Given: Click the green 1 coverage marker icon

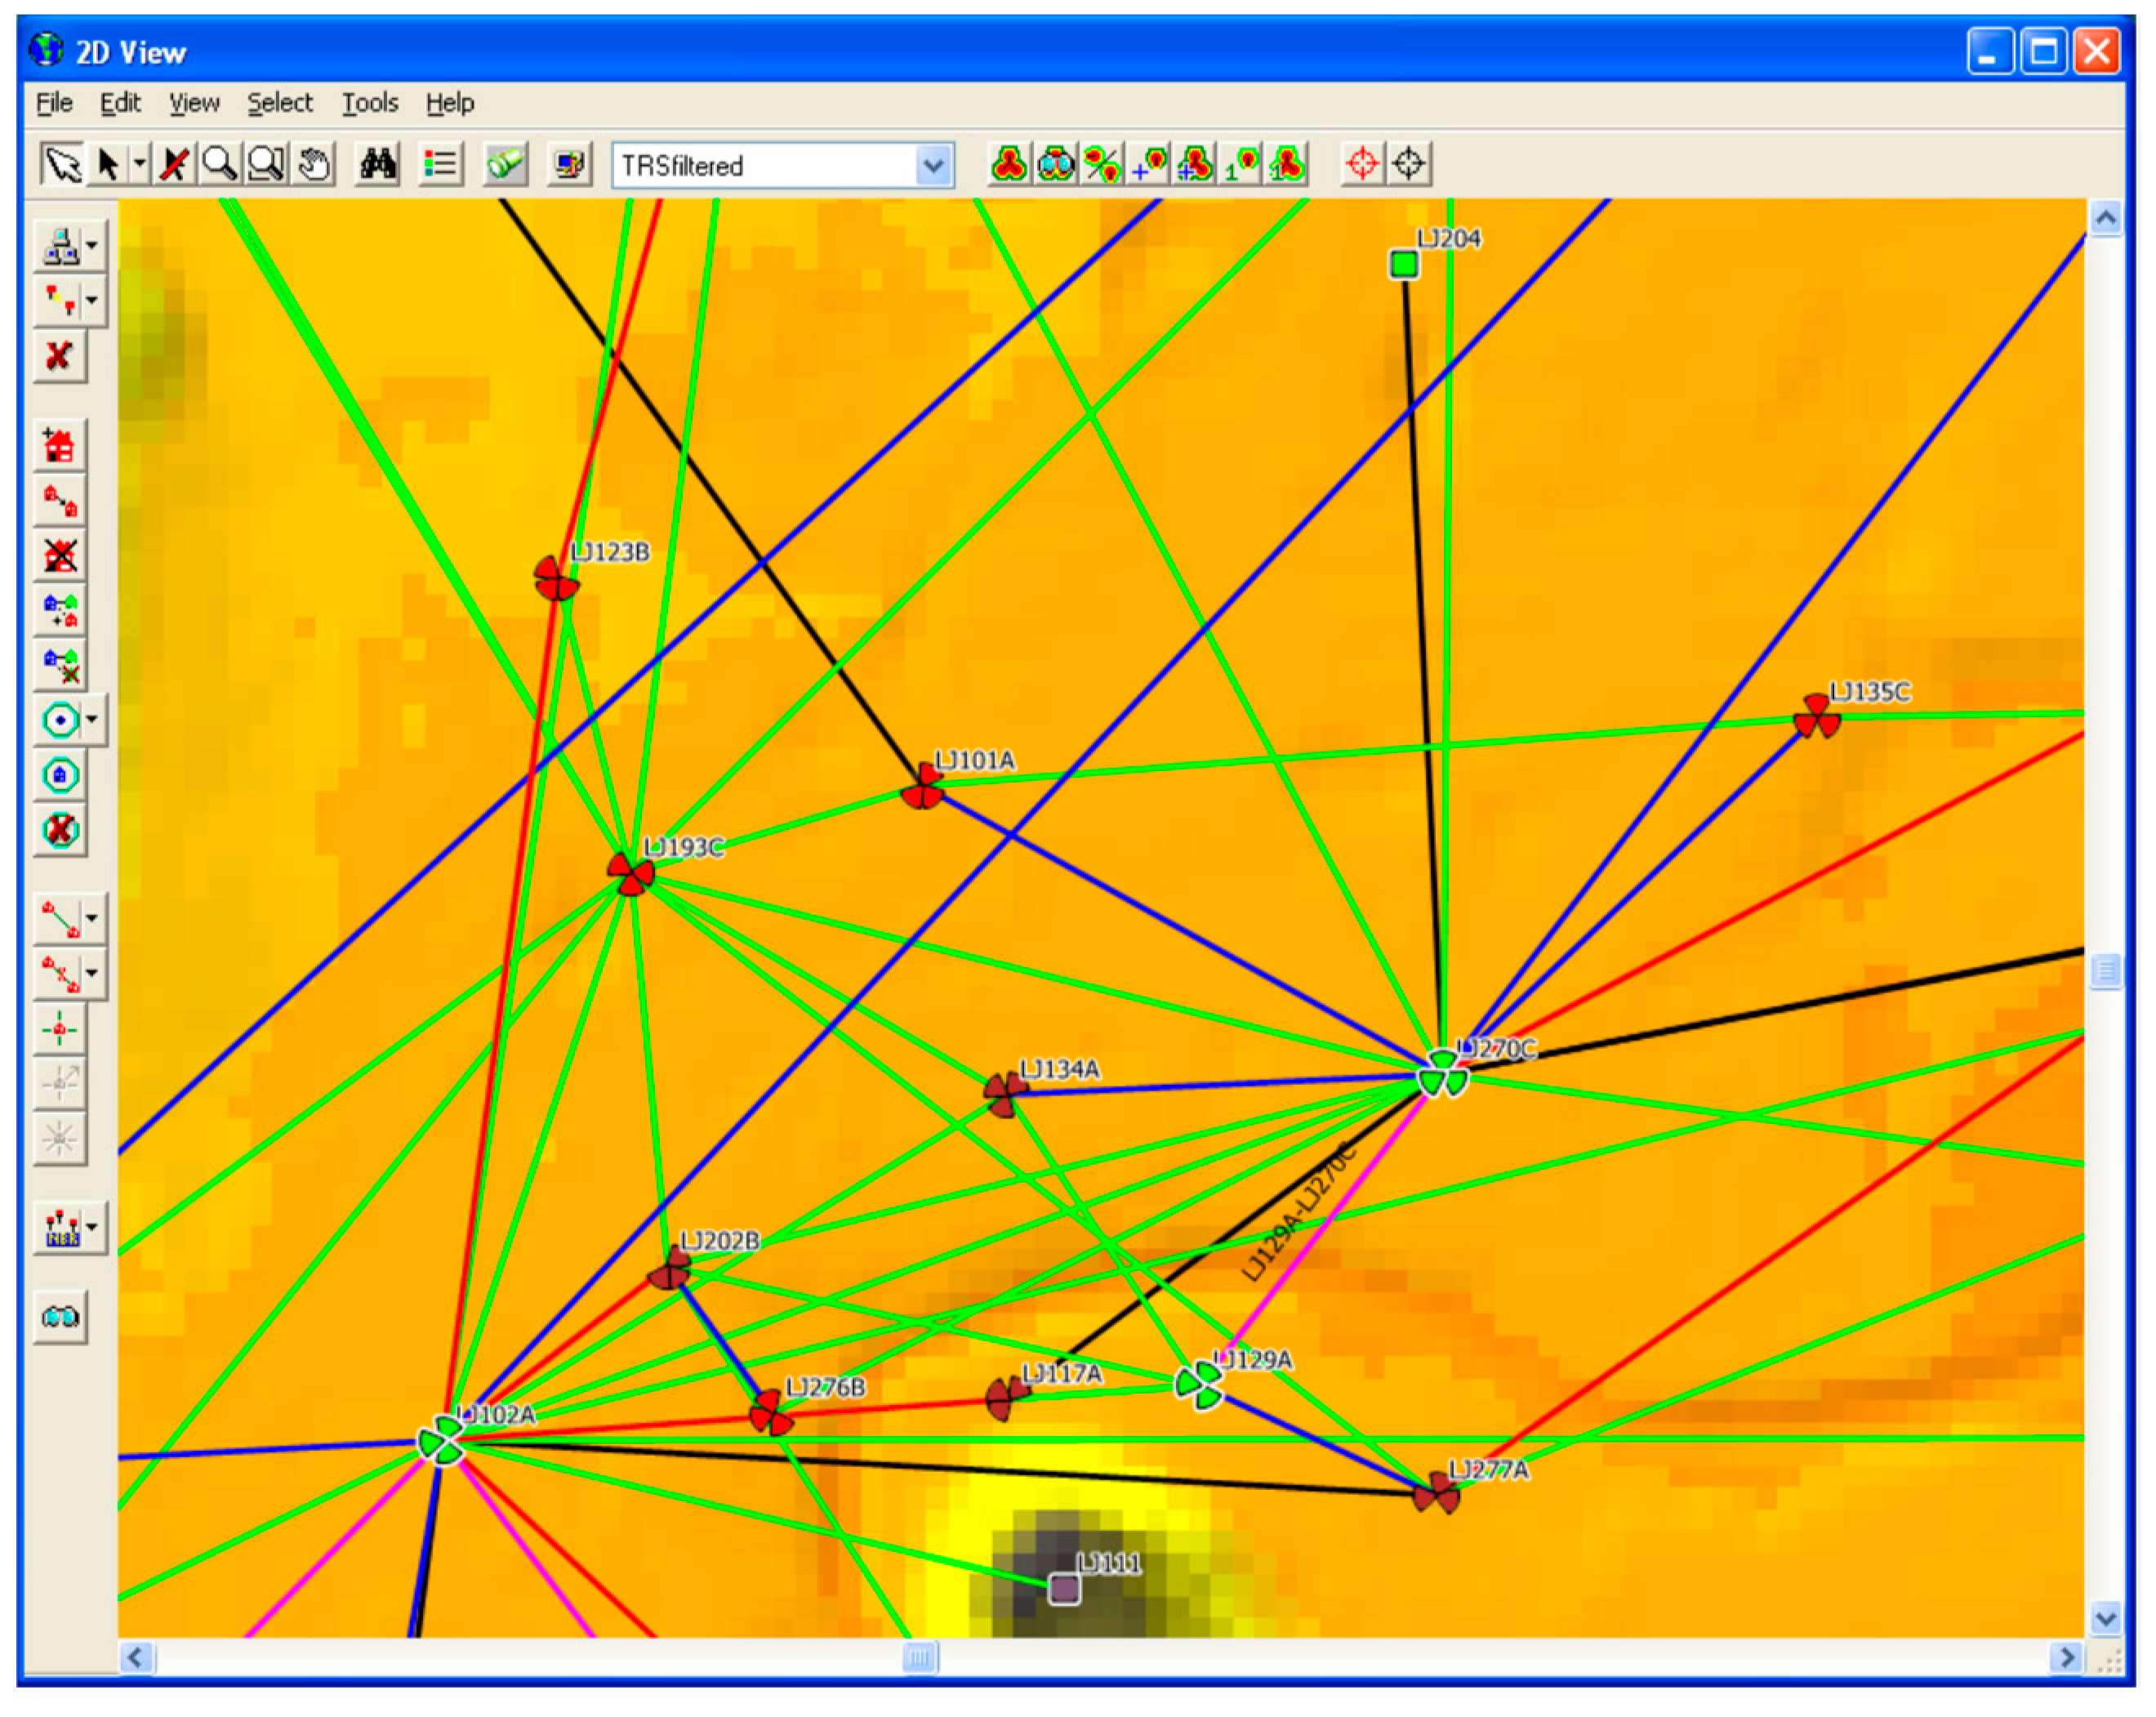Looking at the screenshot, I should tap(1241, 164).
